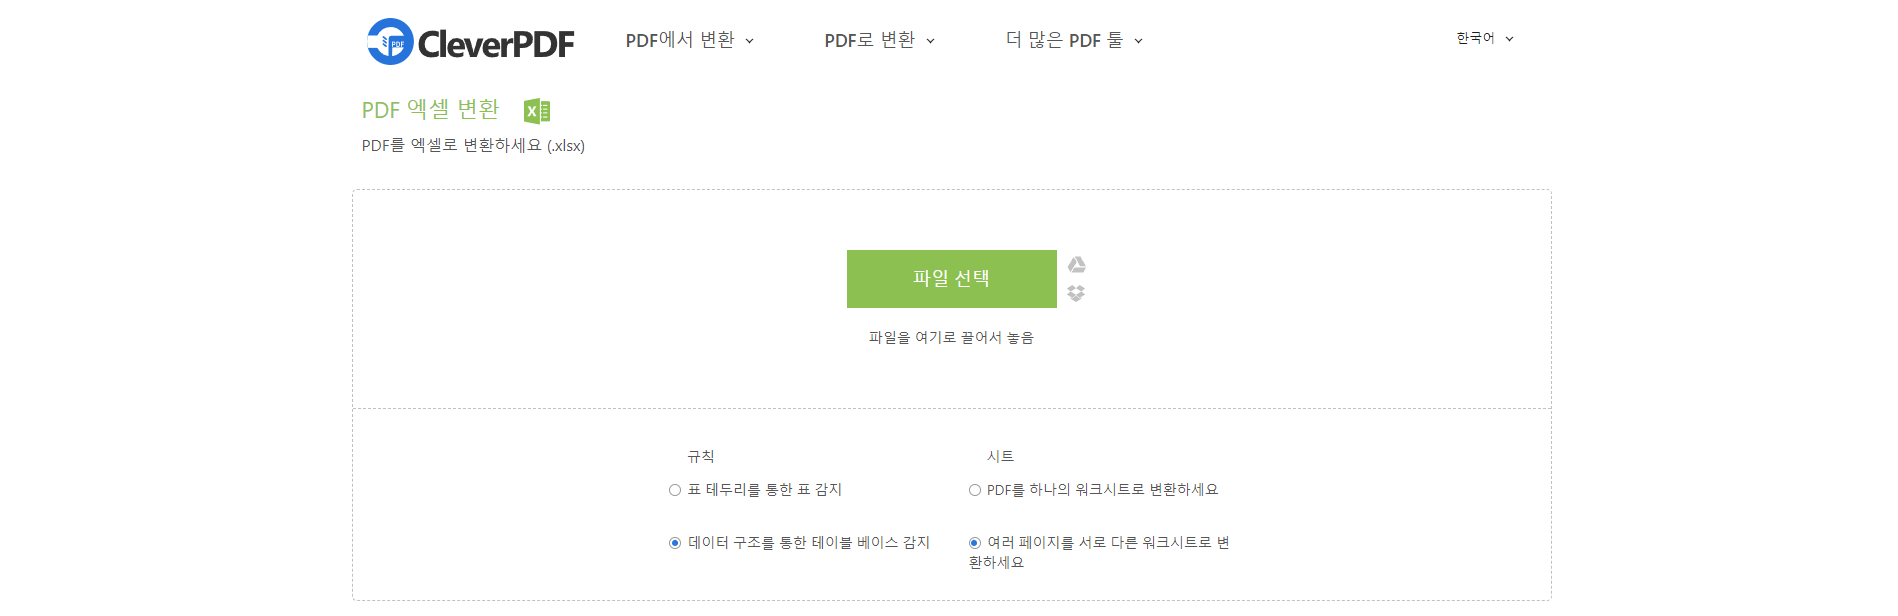Click the Excel icon beside the page title
This screenshot has width=1898, height=616.
pyautogui.click(x=538, y=110)
